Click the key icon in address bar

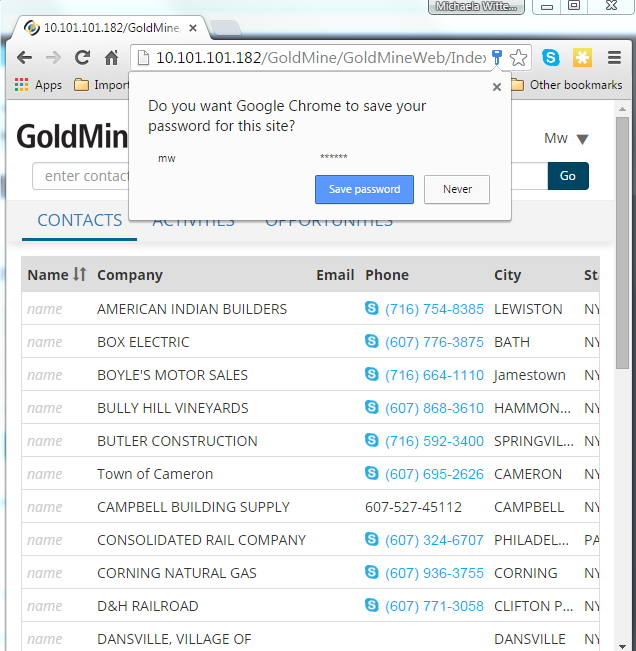coord(497,58)
